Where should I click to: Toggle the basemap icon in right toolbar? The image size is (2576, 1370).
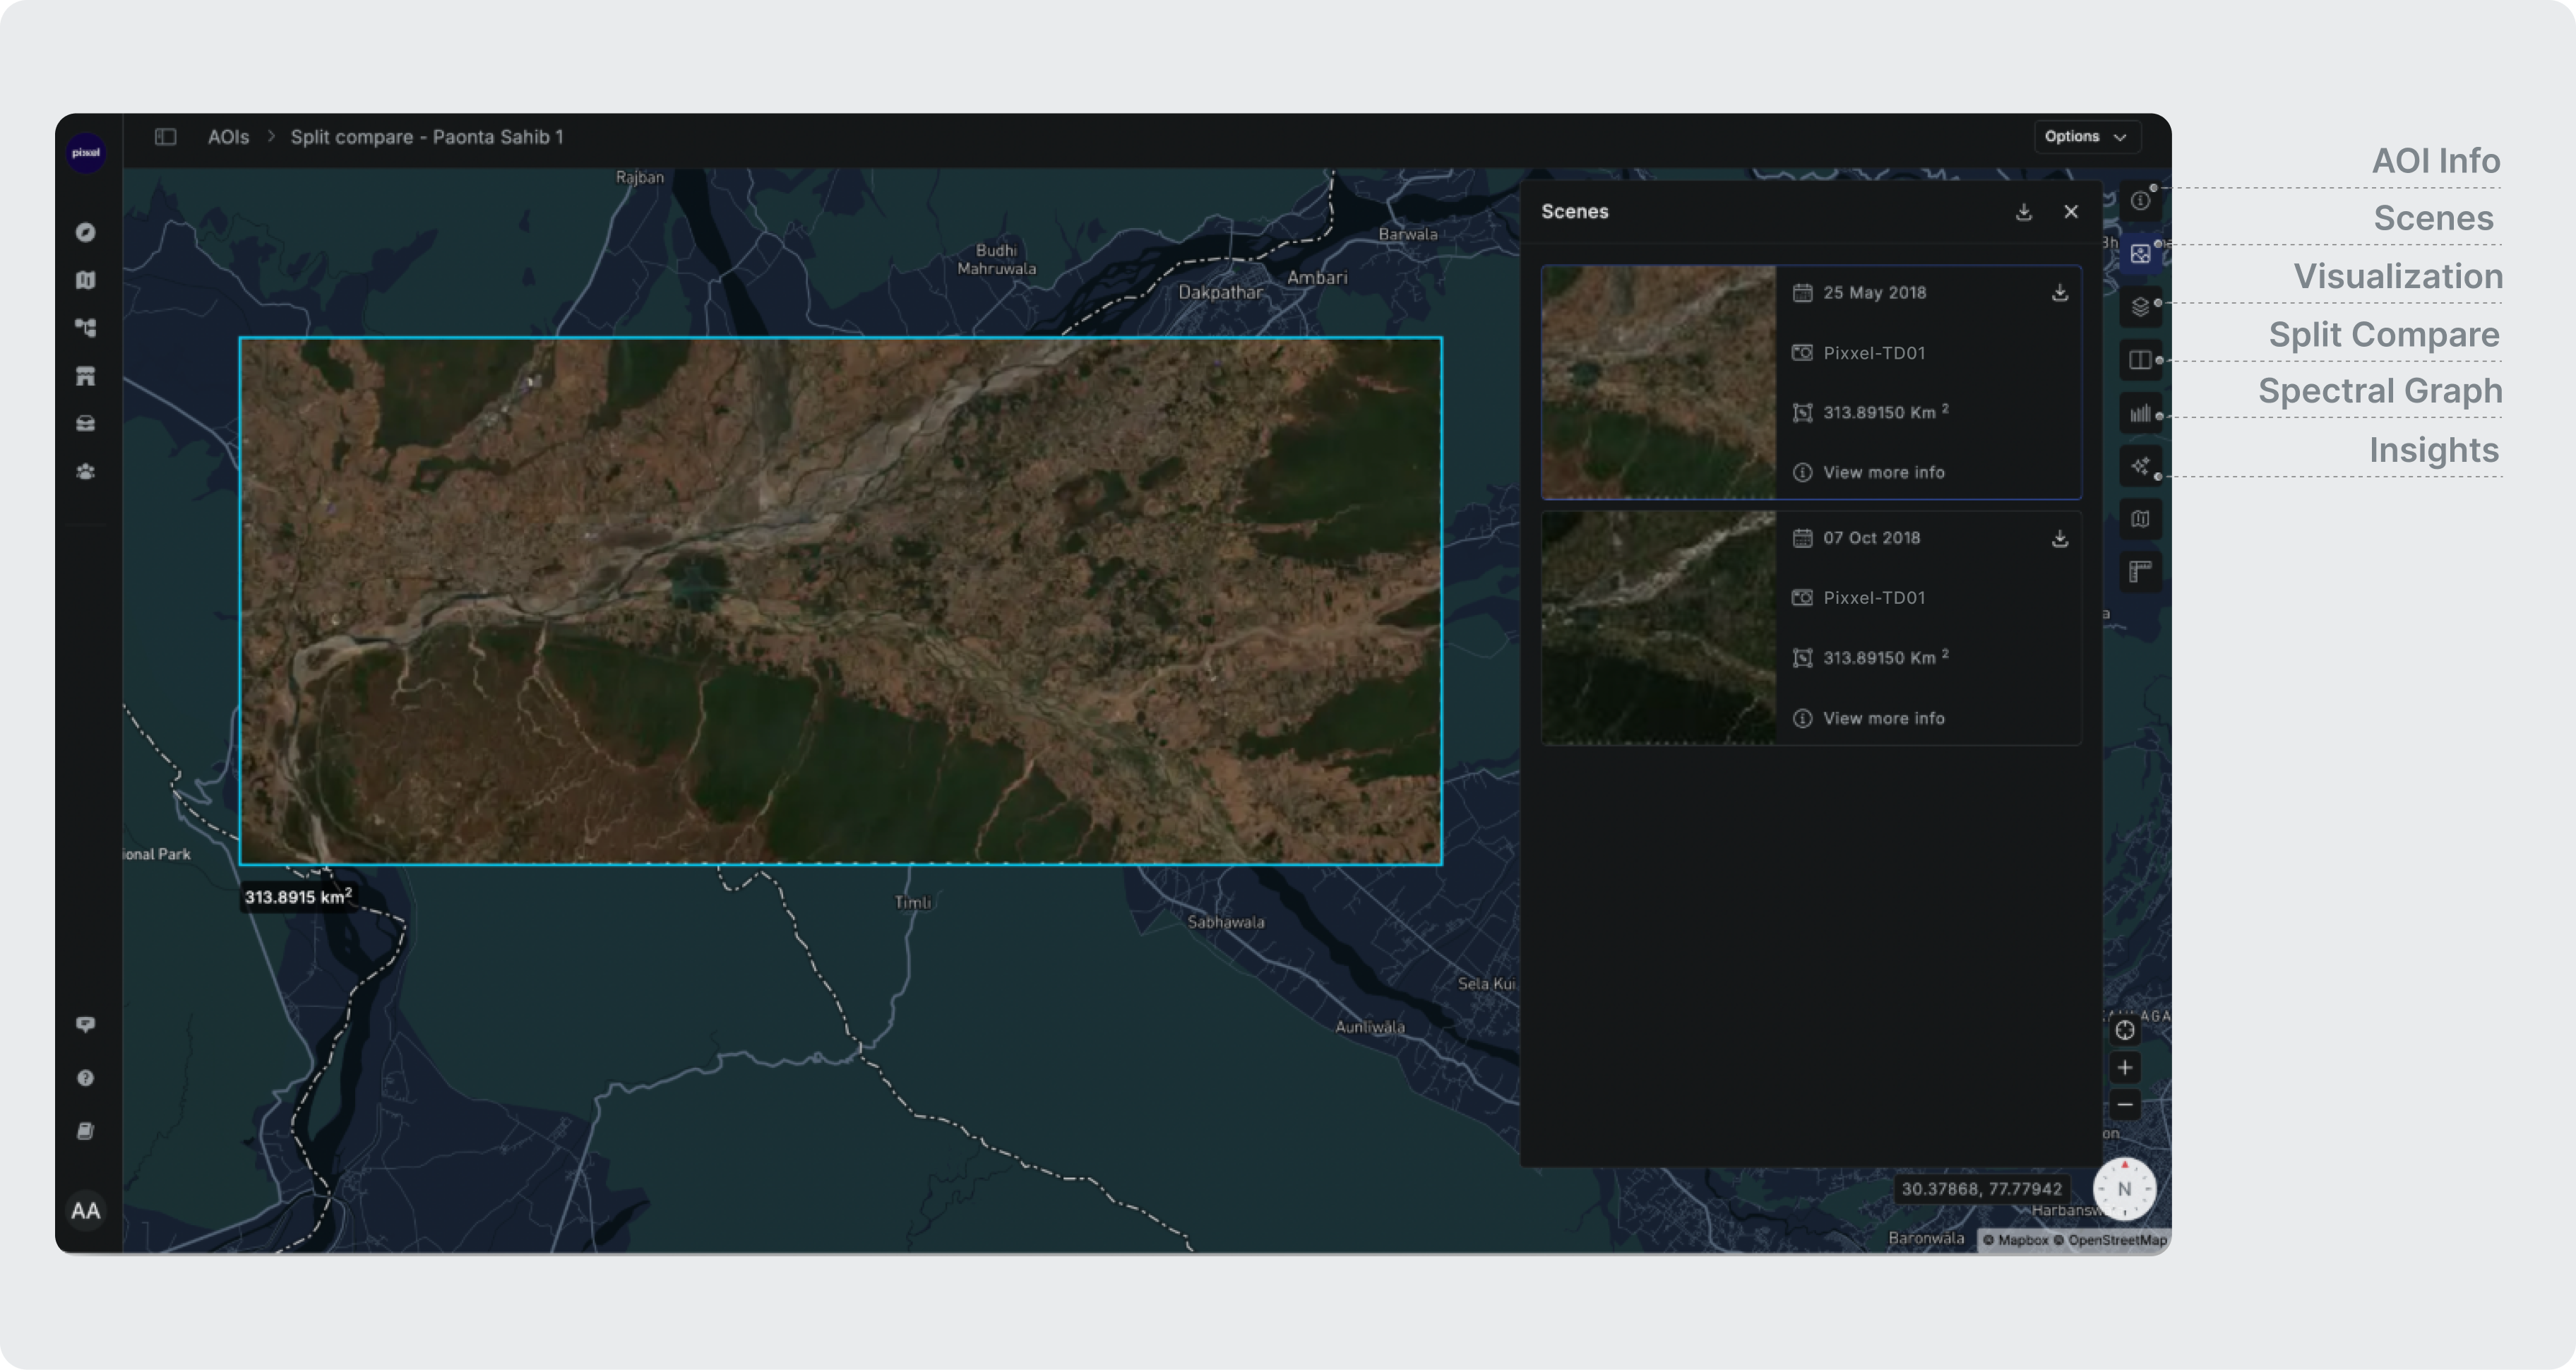coord(2139,519)
